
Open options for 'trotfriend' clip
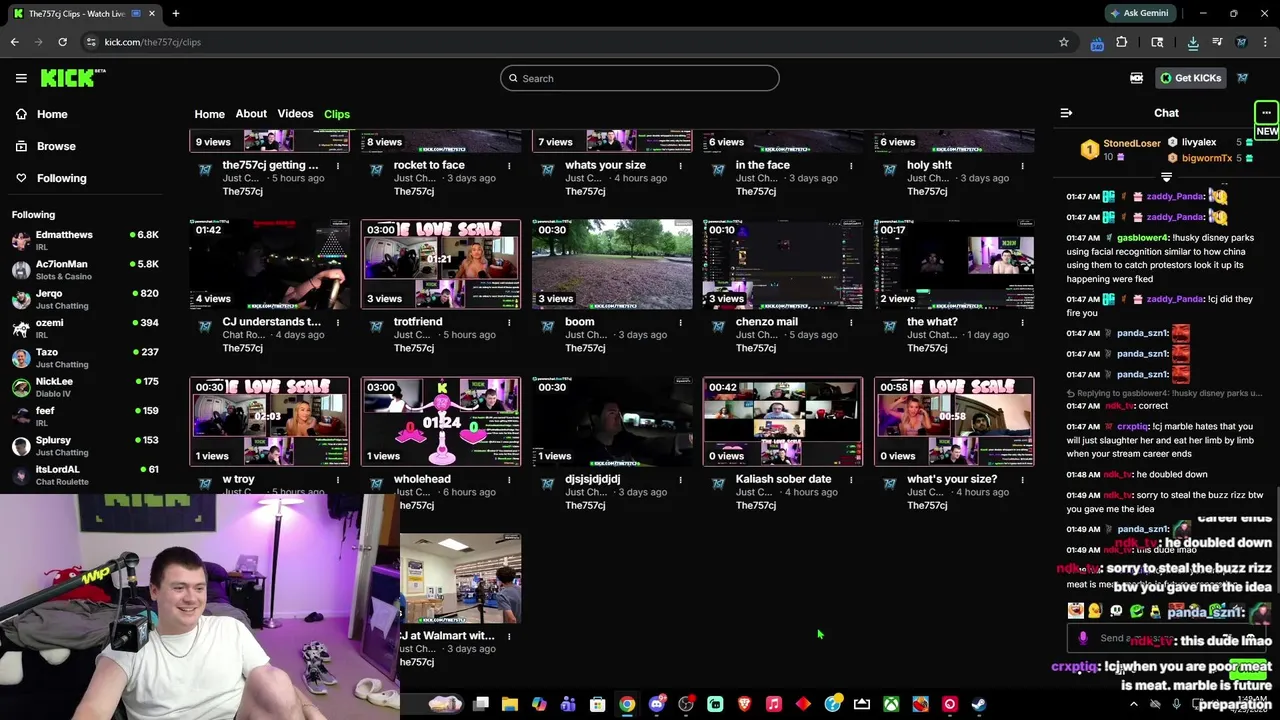tap(509, 323)
